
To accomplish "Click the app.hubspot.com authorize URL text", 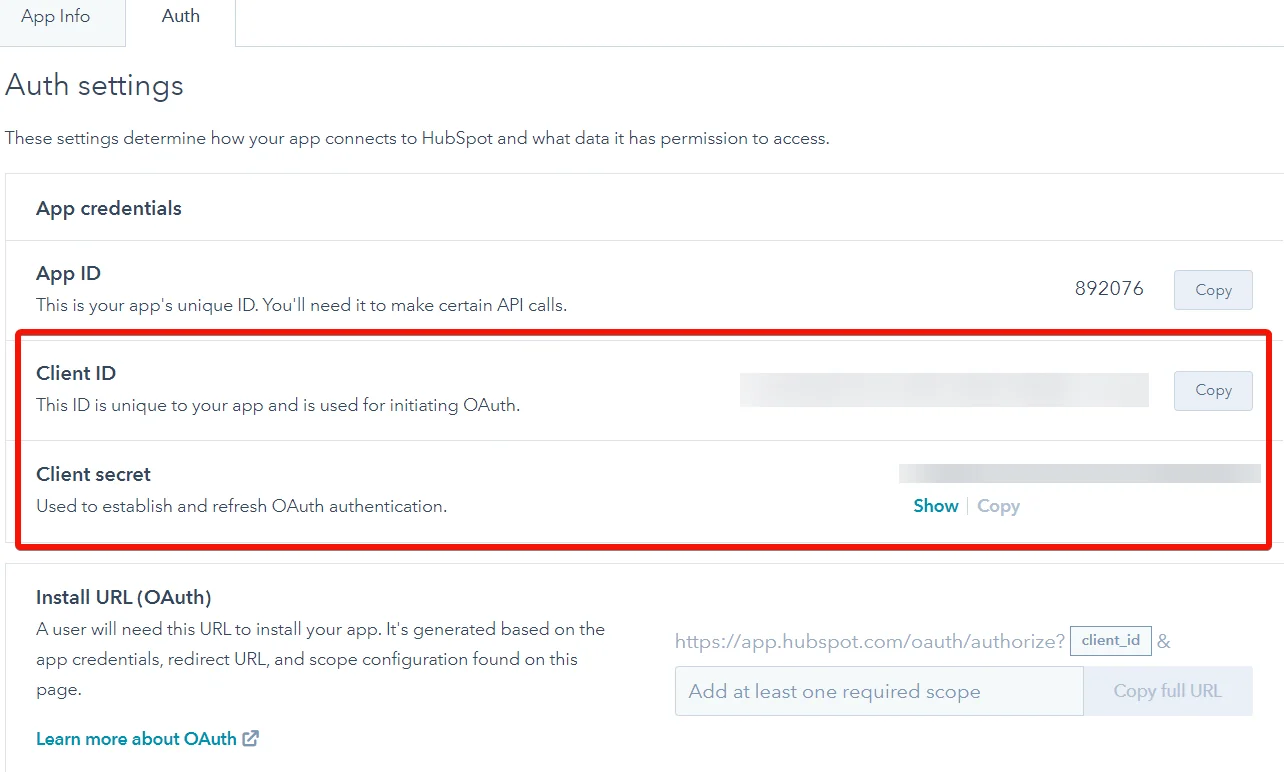I will (x=870, y=641).
